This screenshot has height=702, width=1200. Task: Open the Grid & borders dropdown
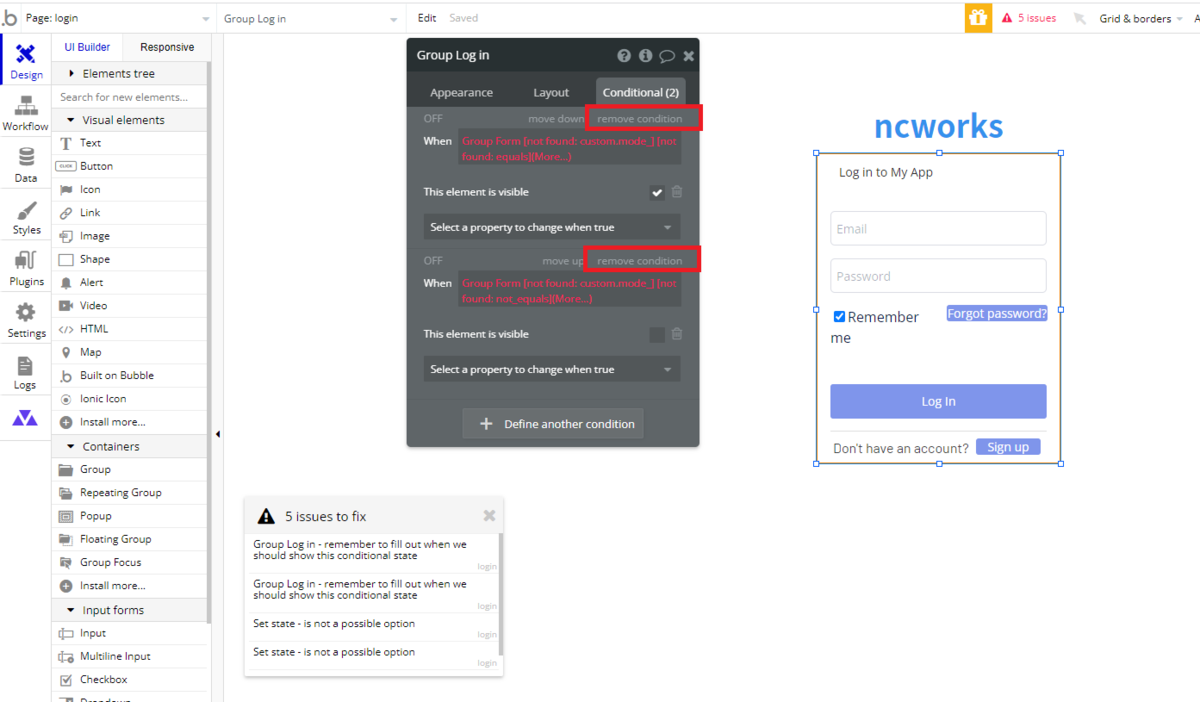(1141, 18)
